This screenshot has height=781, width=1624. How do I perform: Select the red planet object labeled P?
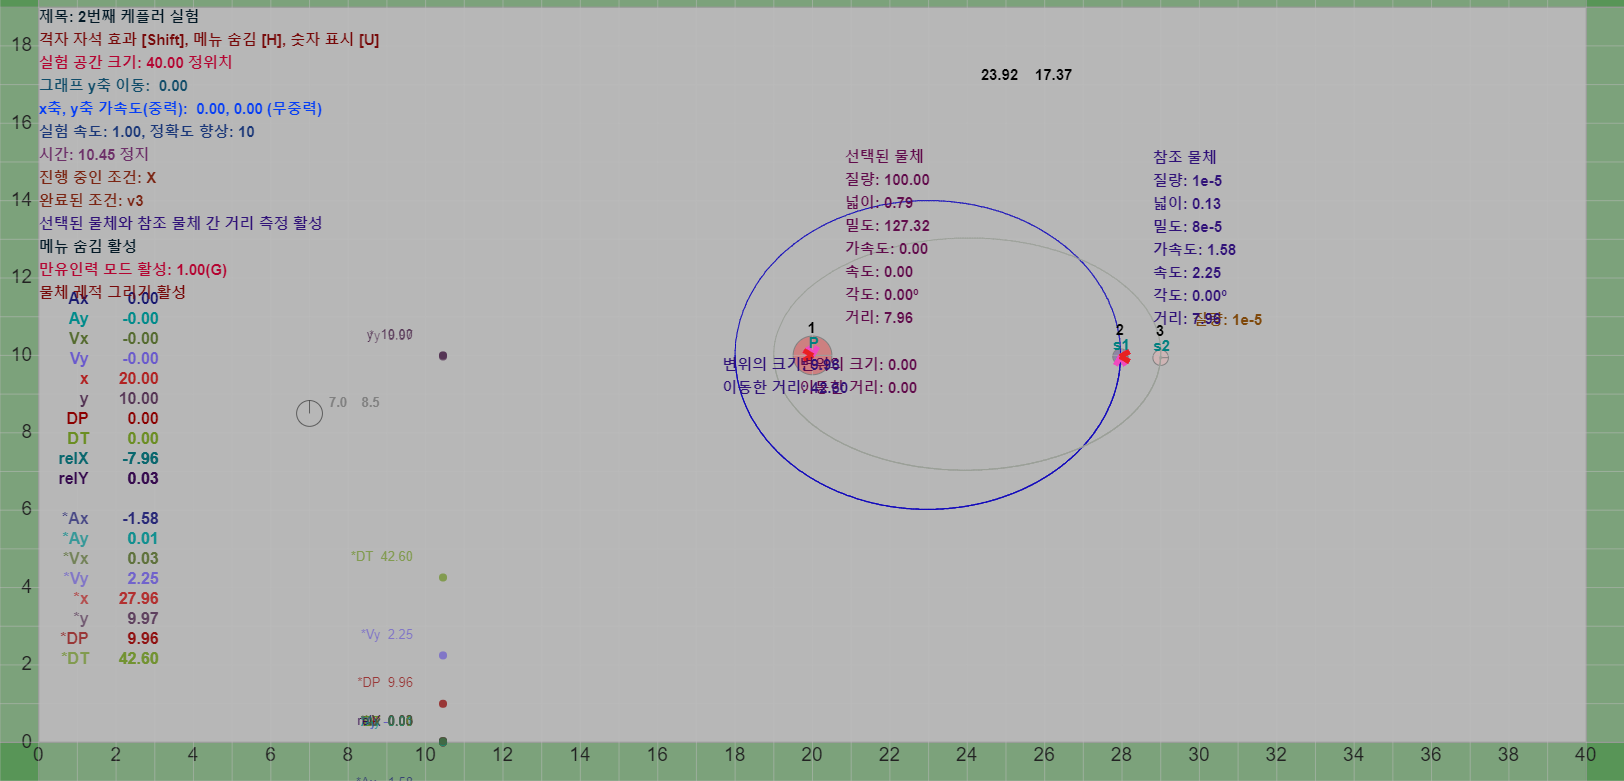click(812, 355)
